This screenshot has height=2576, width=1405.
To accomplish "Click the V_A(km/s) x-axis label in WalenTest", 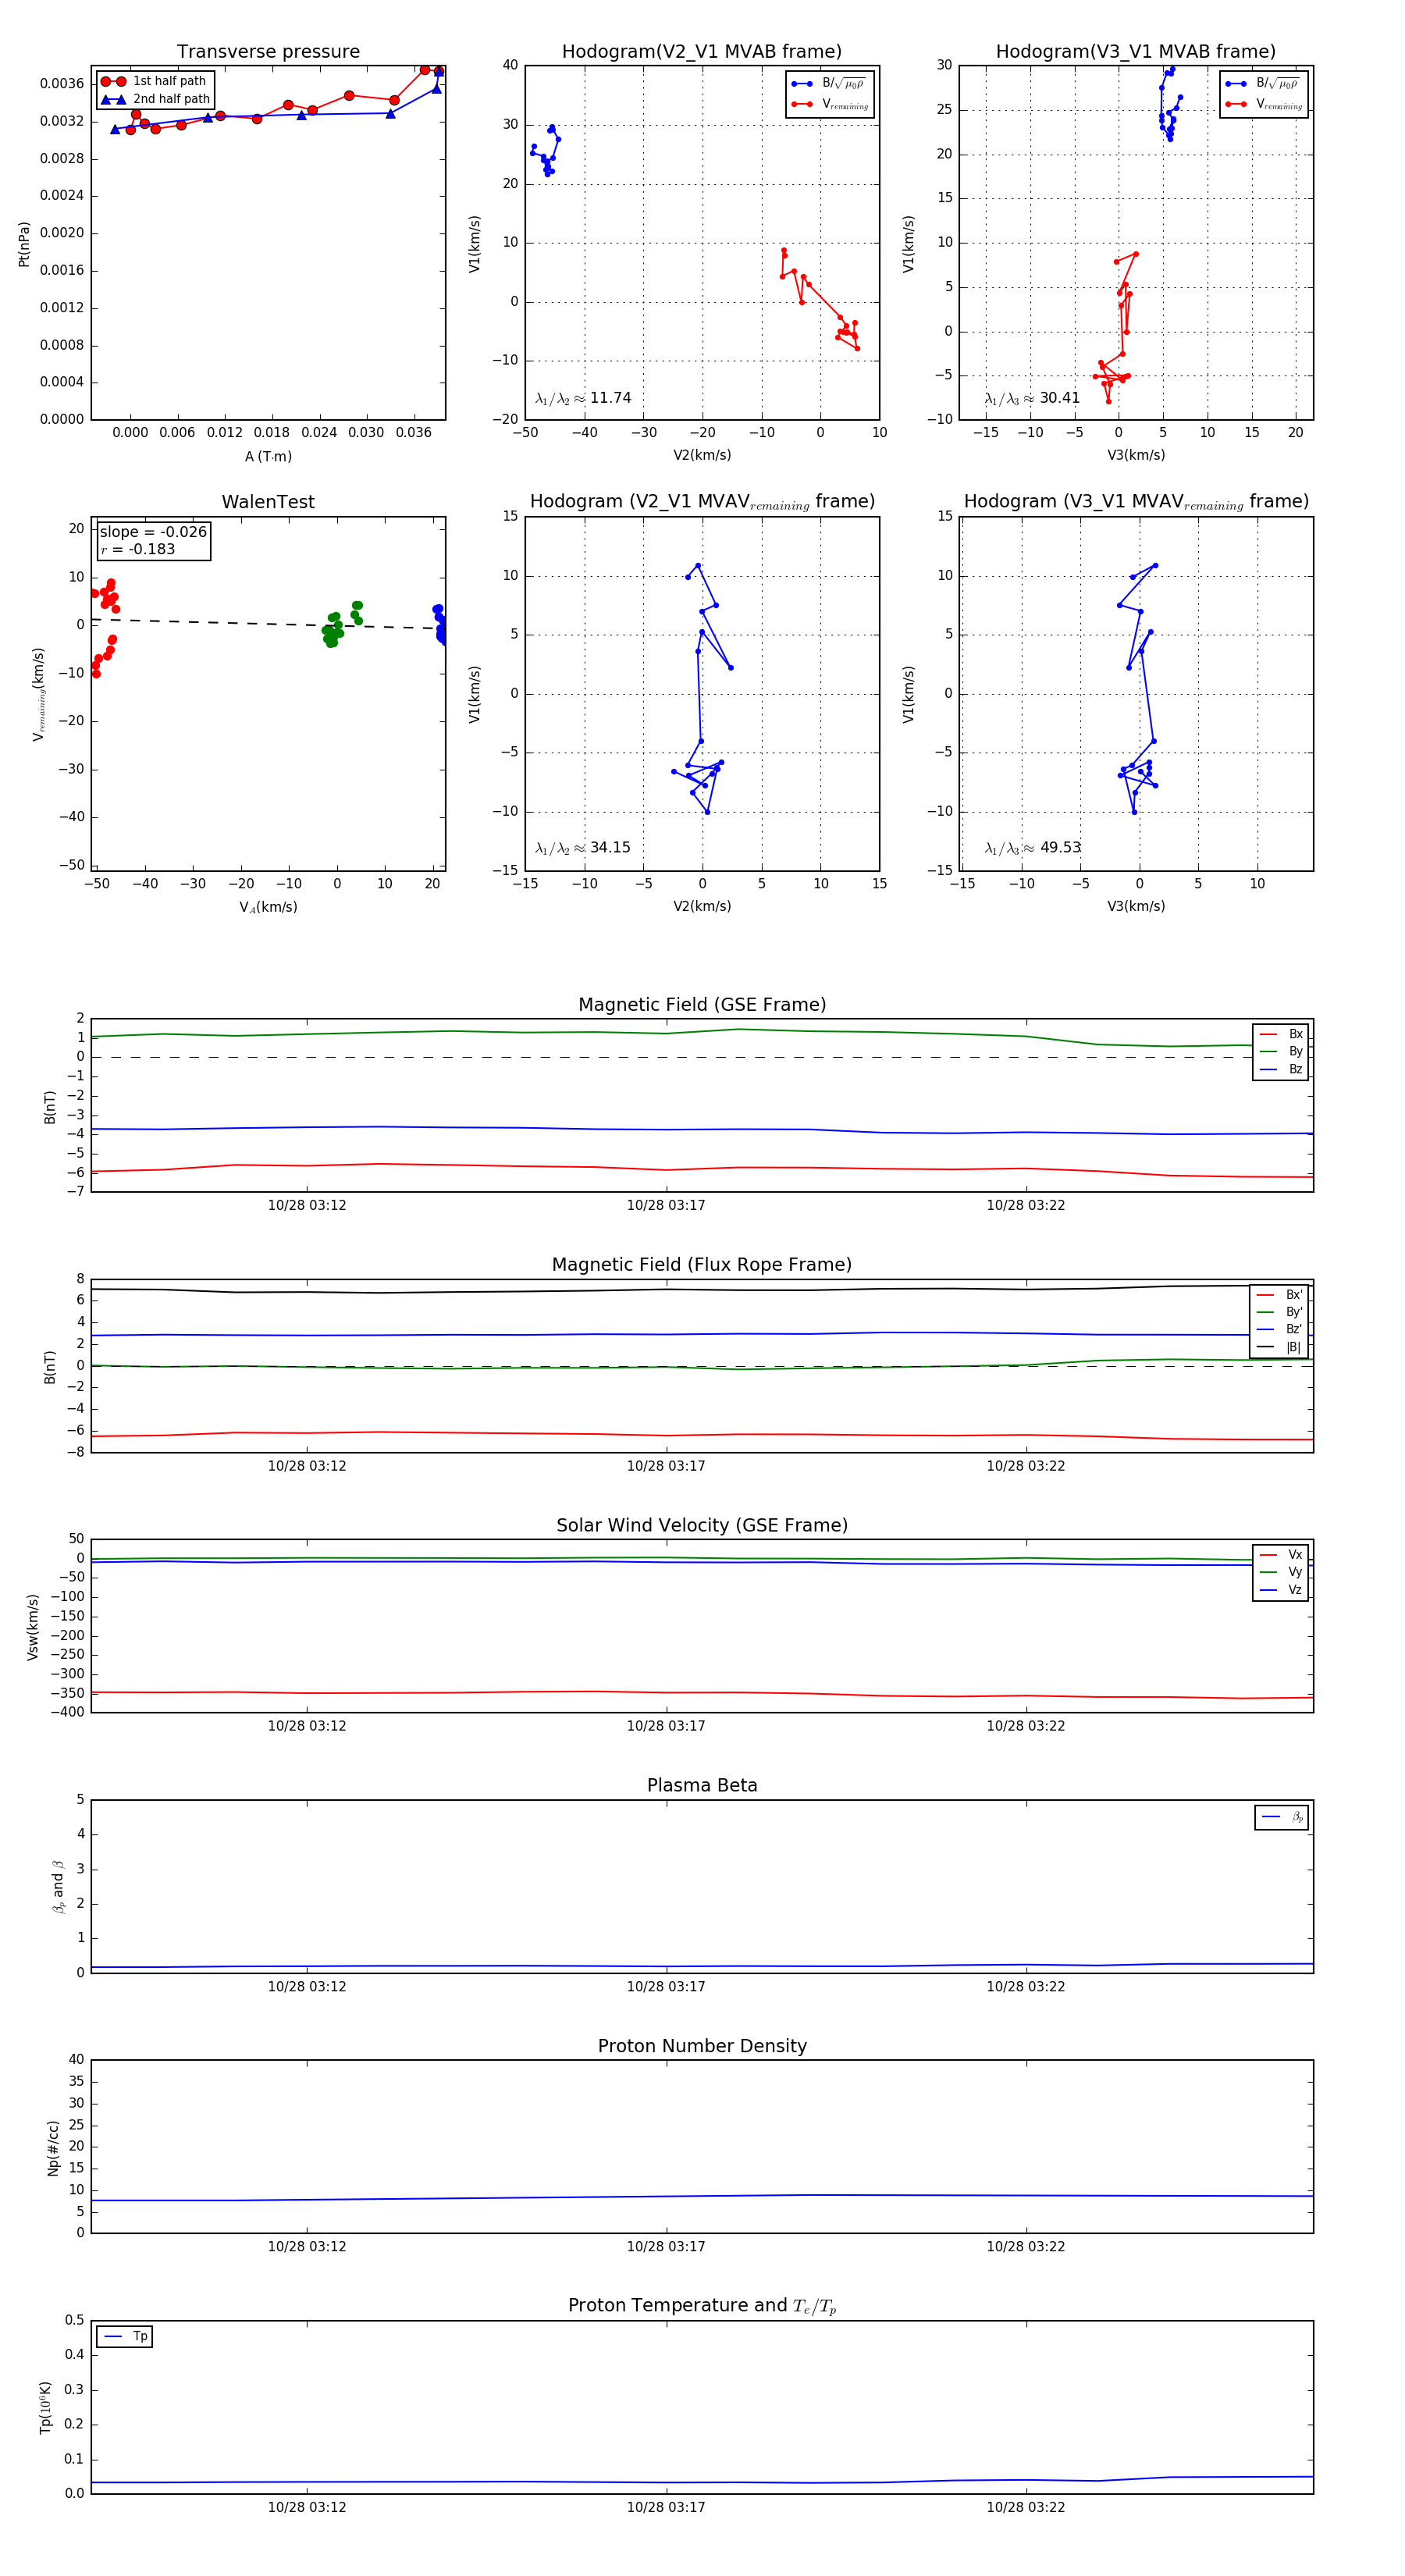I will [268, 907].
